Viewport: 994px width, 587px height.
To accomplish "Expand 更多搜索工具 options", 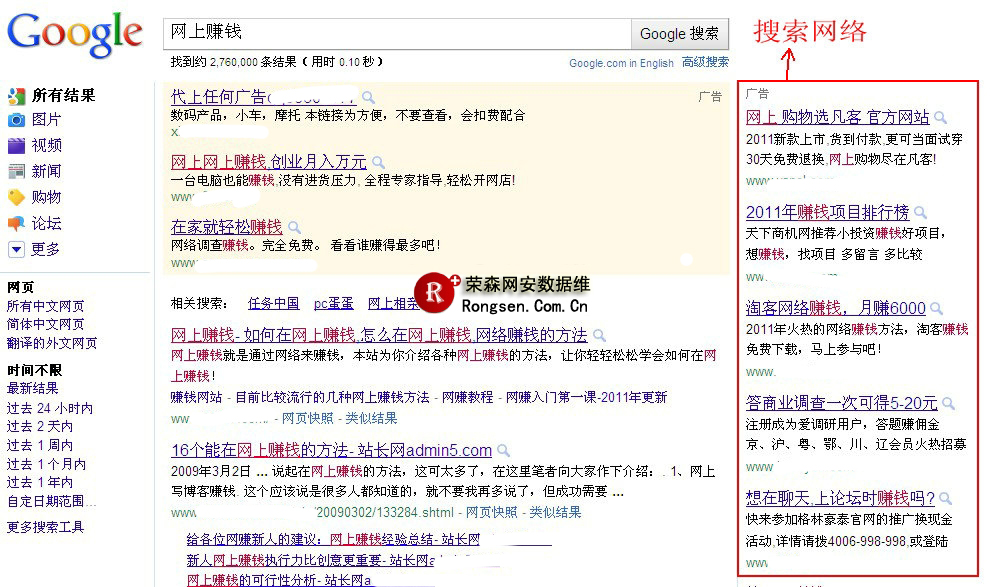I will pyautogui.click(x=45, y=527).
